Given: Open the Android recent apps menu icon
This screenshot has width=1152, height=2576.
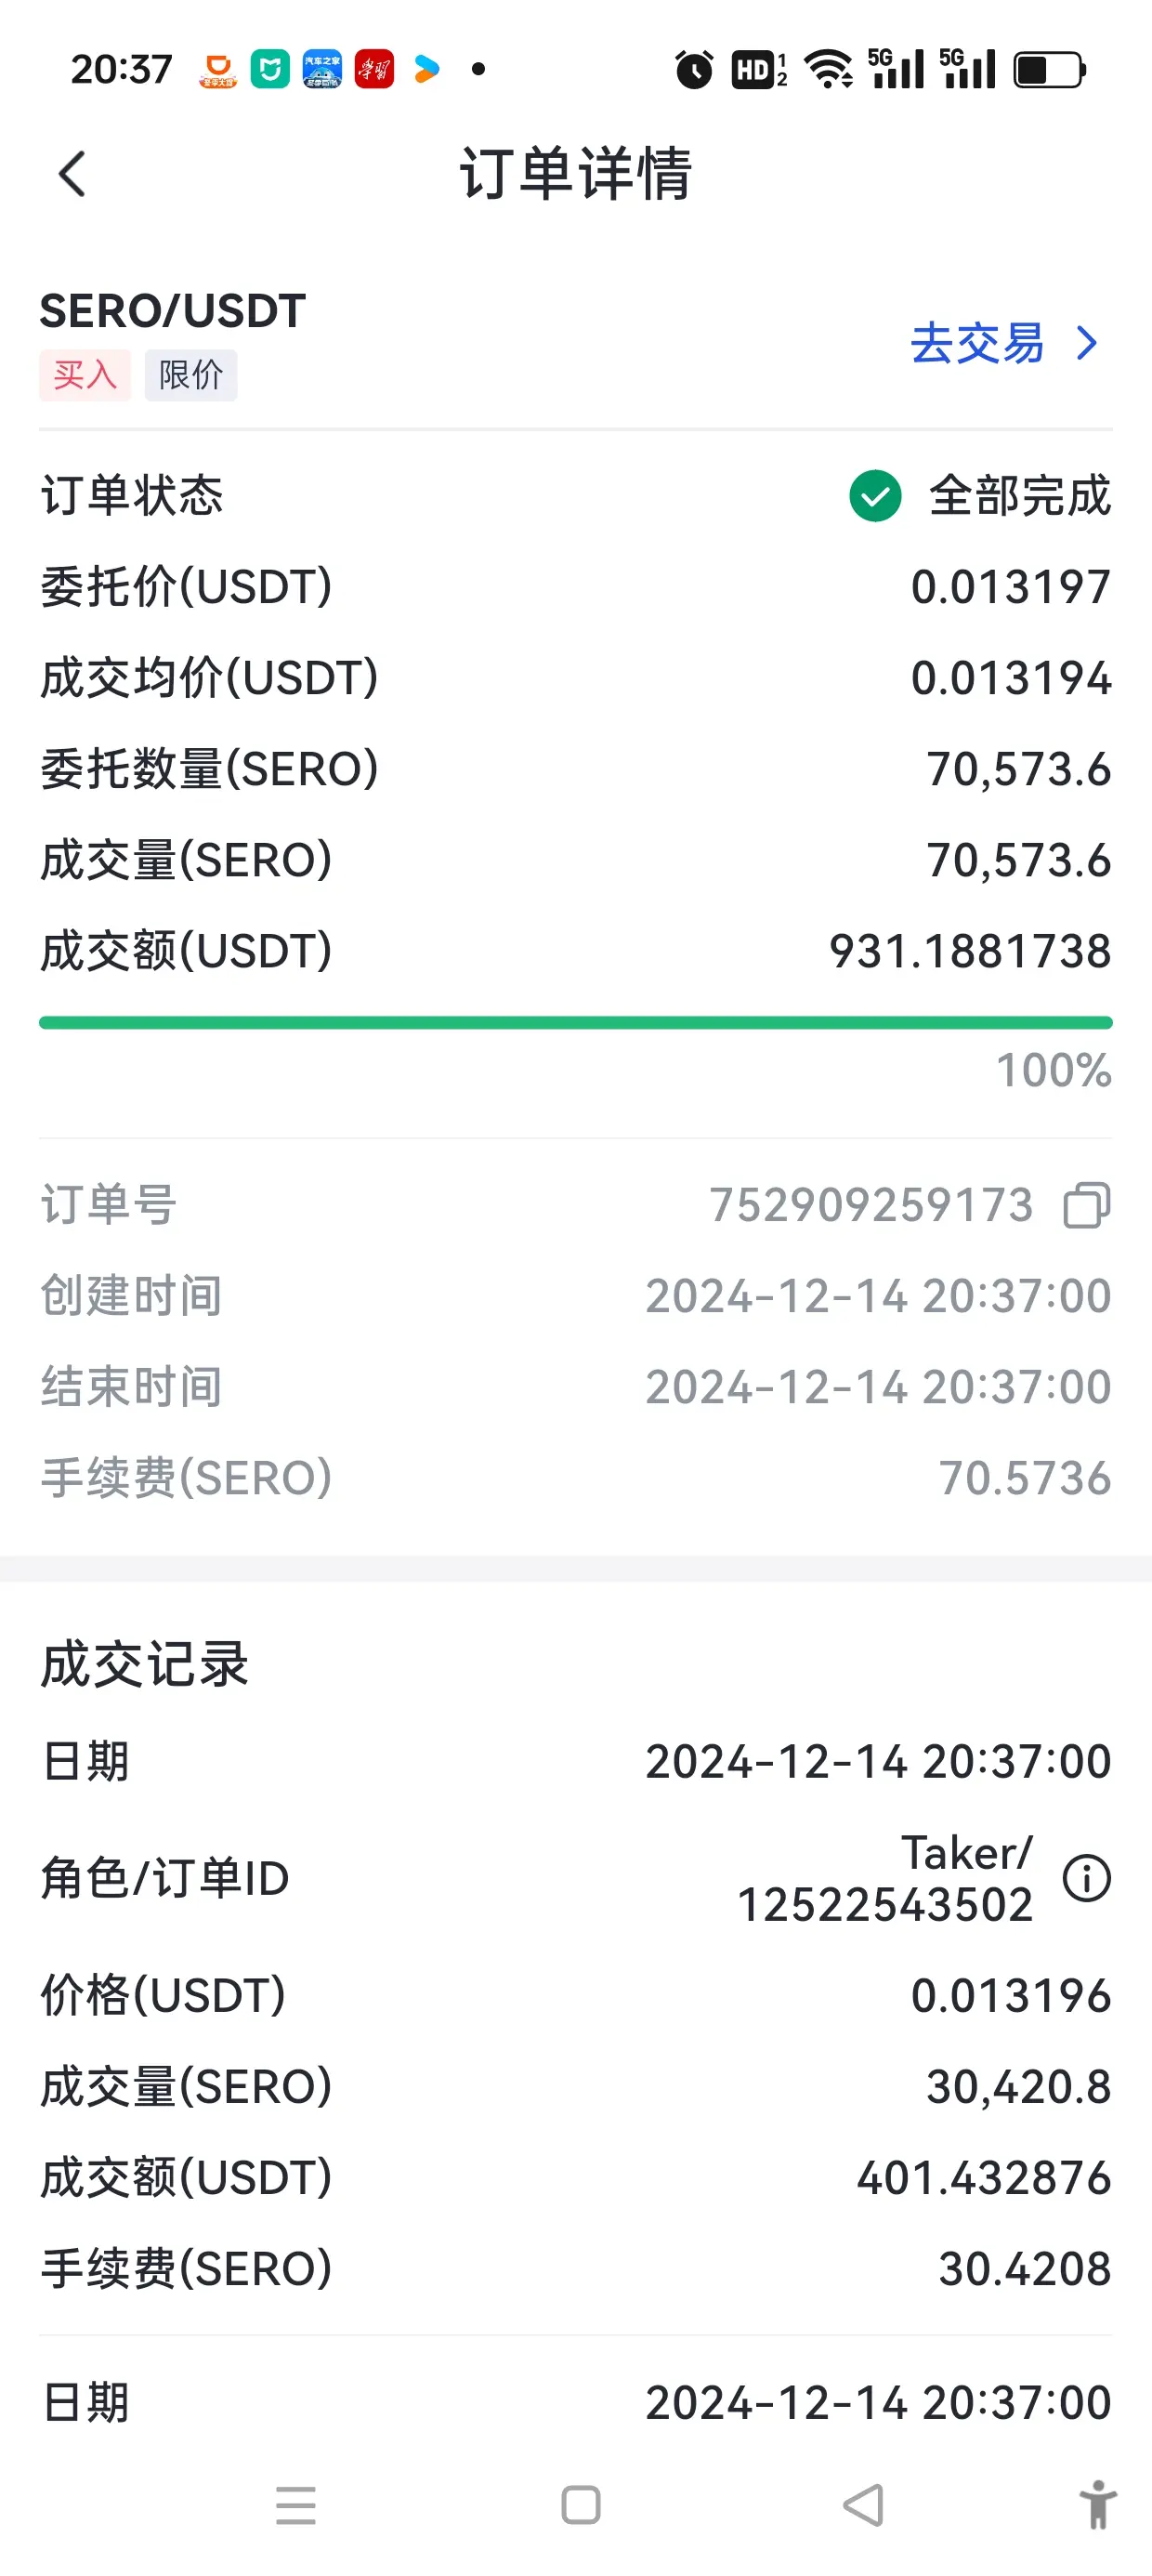Looking at the screenshot, I should 296,2505.
